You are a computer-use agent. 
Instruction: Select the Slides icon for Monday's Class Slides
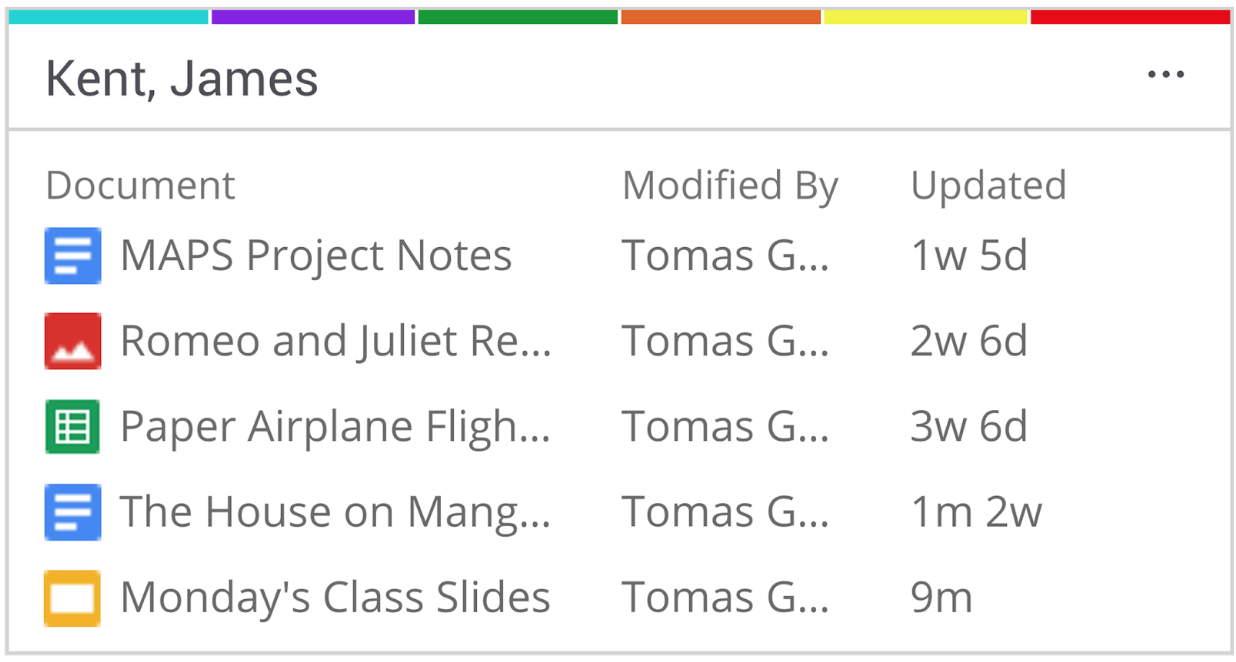[x=72, y=596]
